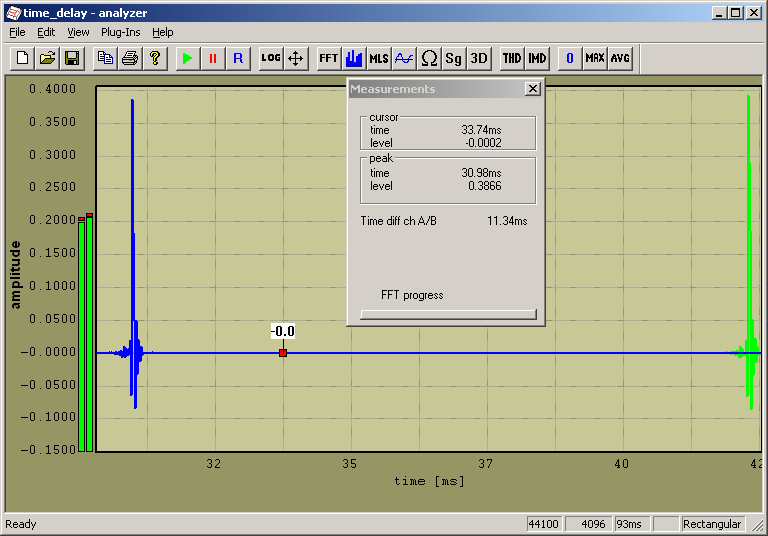Toggle the AVG averaging button
The width and height of the screenshot is (768, 536).
[x=620, y=58]
